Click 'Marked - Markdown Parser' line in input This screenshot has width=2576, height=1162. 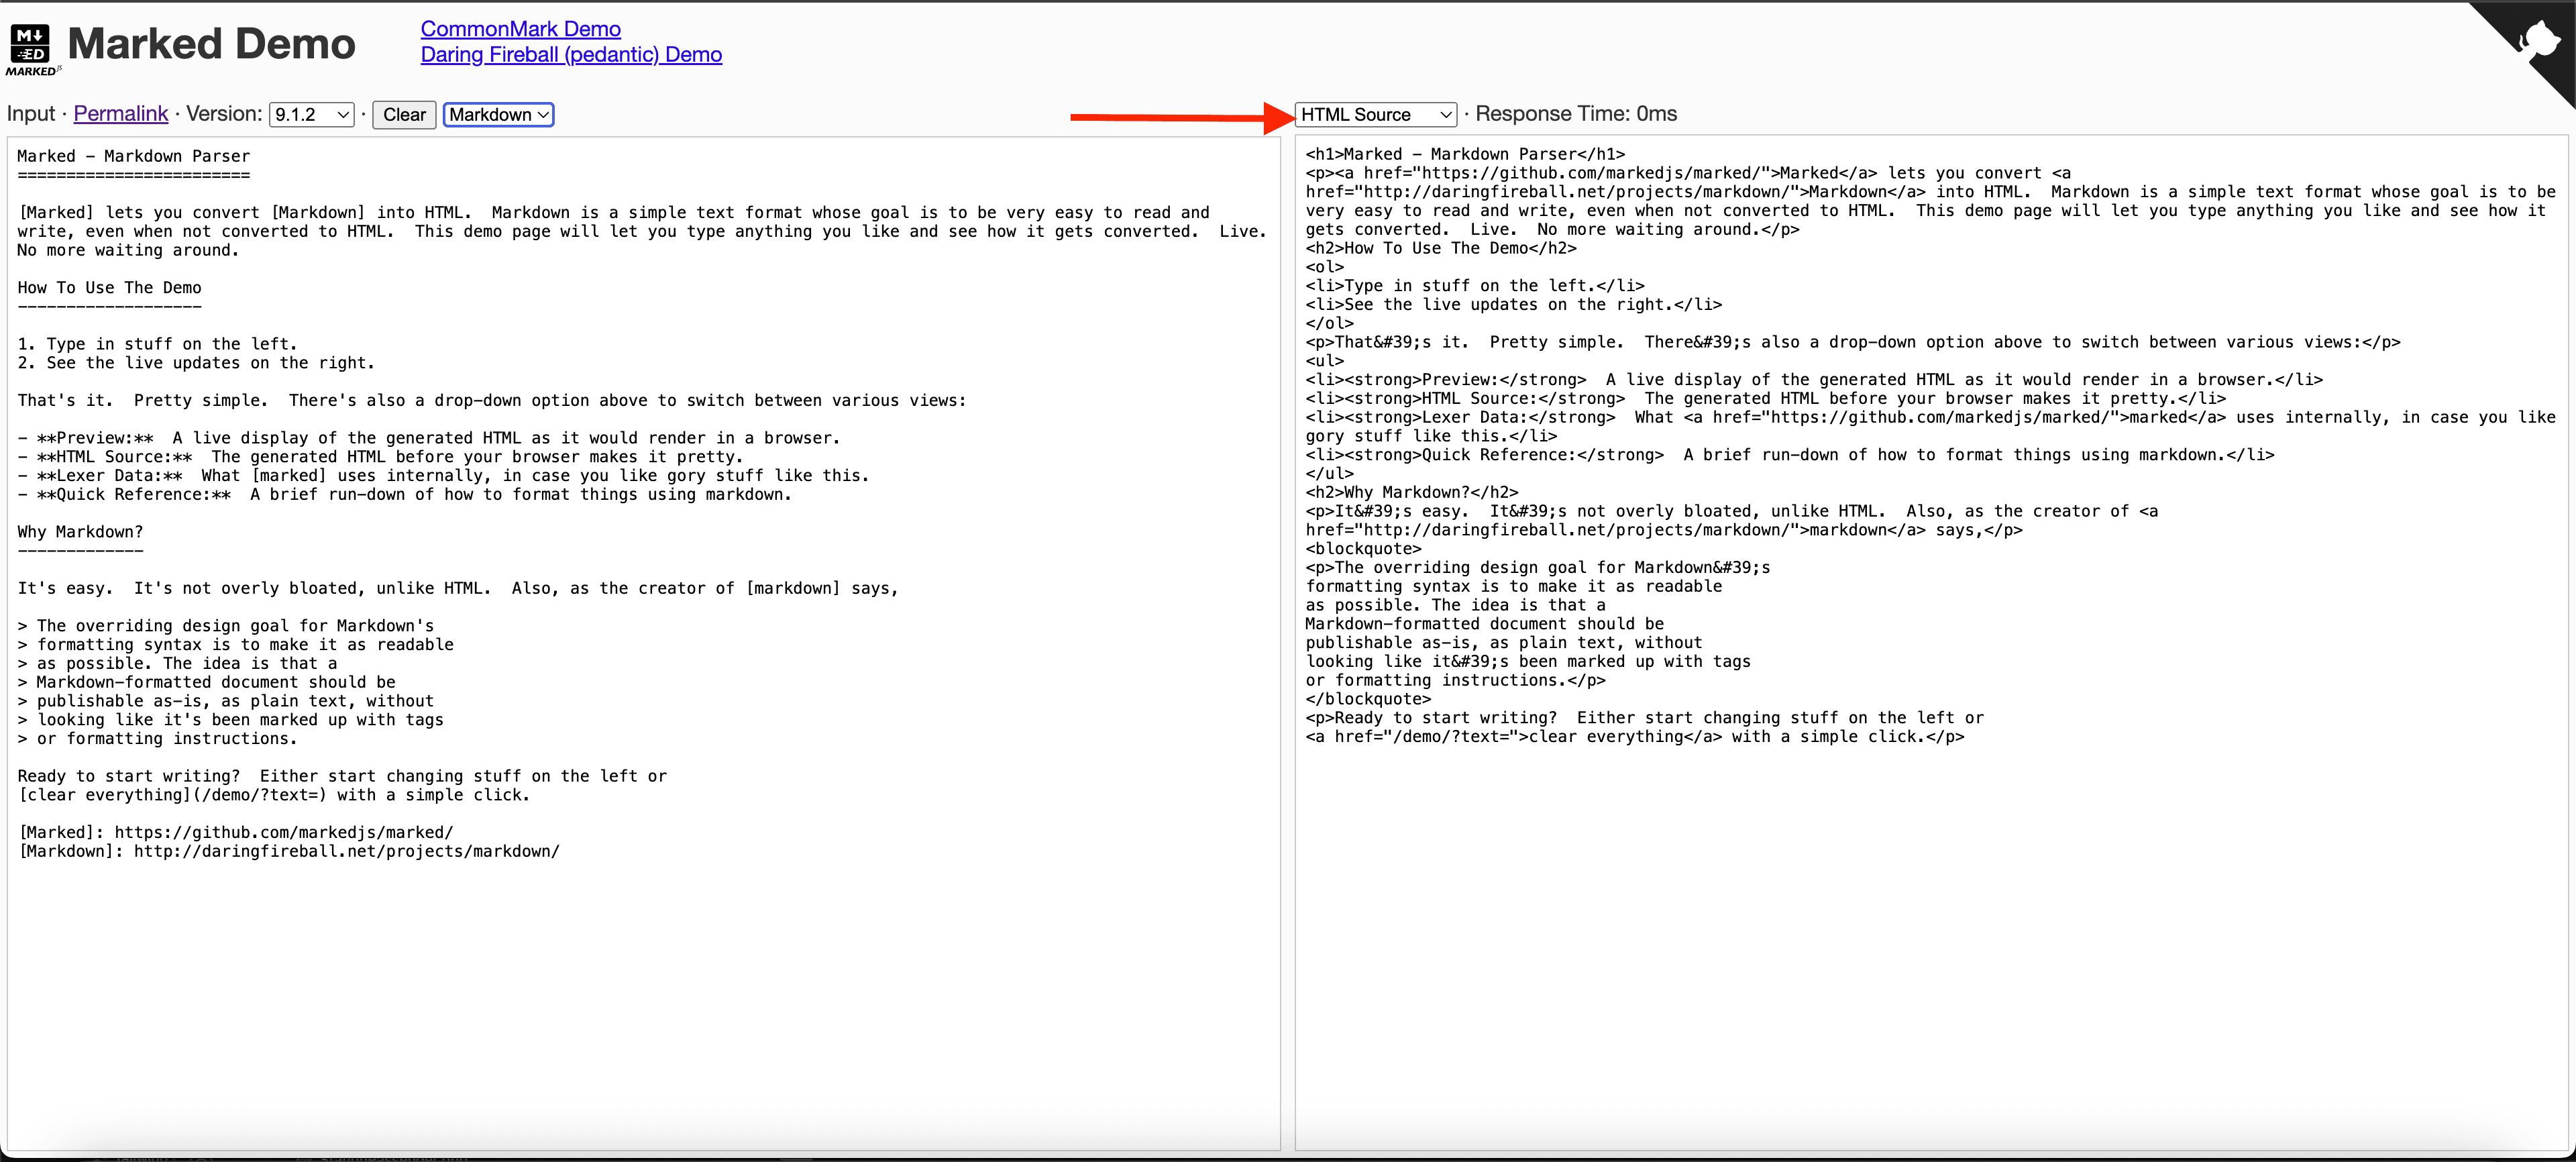133,156
